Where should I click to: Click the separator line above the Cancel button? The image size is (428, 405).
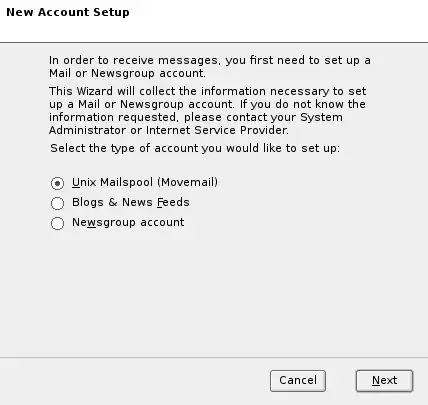click(x=214, y=358)
